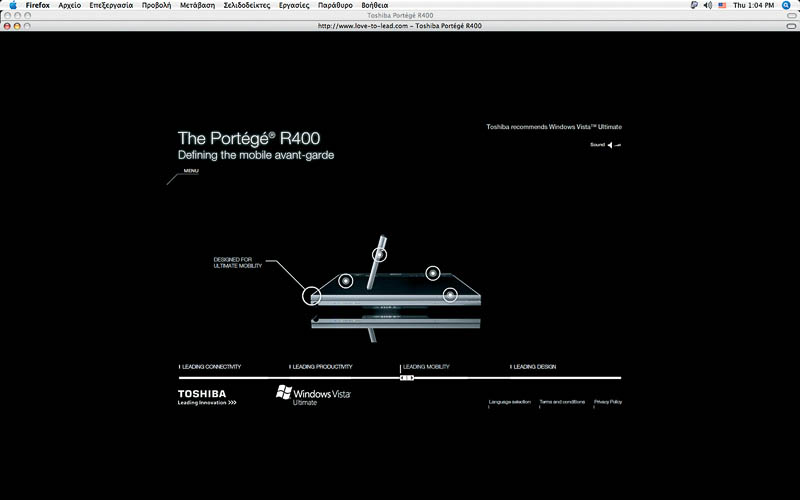Click hotspot circle at laptop's front-right corner
The image size is (800, 500).
point(449,295)
